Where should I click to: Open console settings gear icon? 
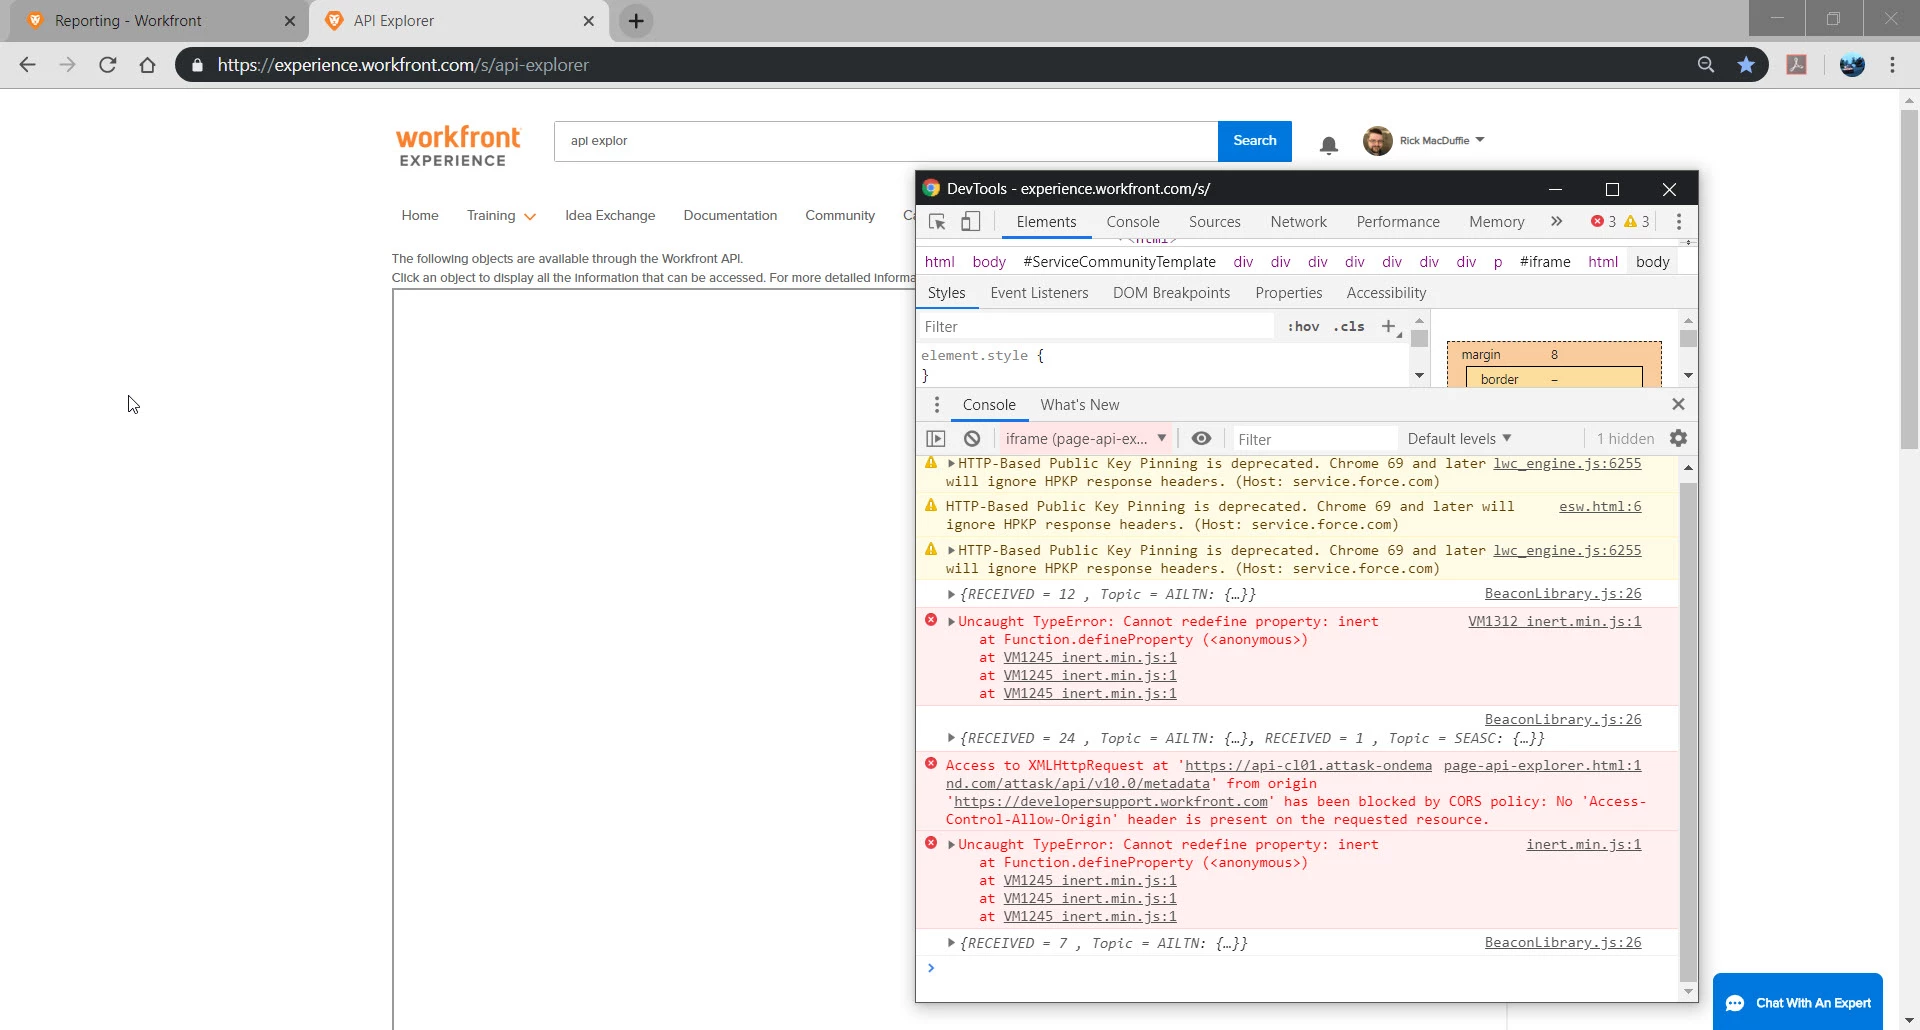pyautogui.click(x=1679, y=439)
